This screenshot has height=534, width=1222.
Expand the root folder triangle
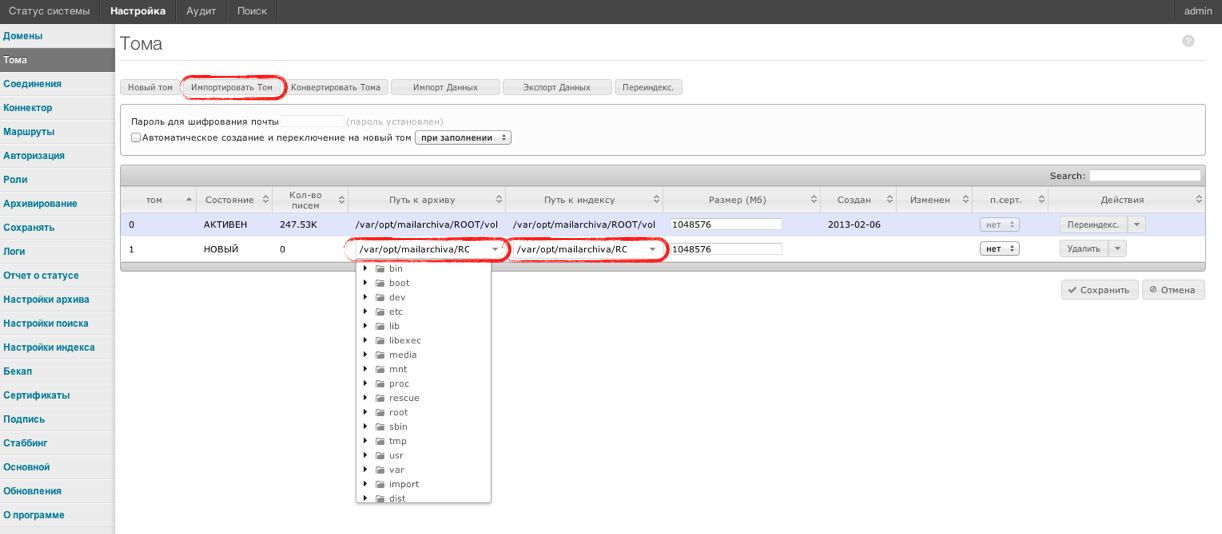pyautogui.click(x=366, y=412)
